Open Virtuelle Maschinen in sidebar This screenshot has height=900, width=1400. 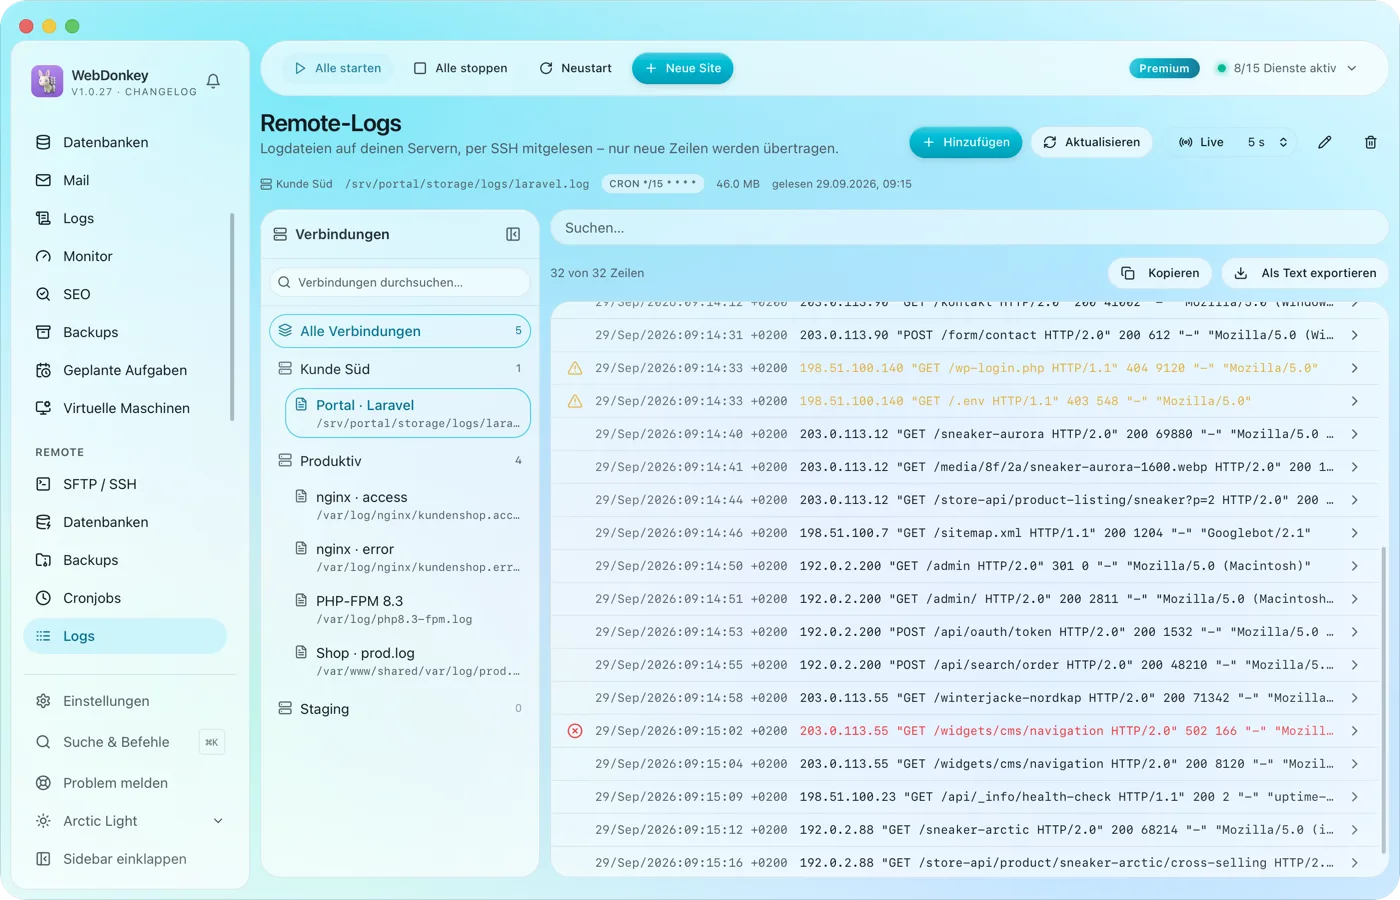(125, 408)
